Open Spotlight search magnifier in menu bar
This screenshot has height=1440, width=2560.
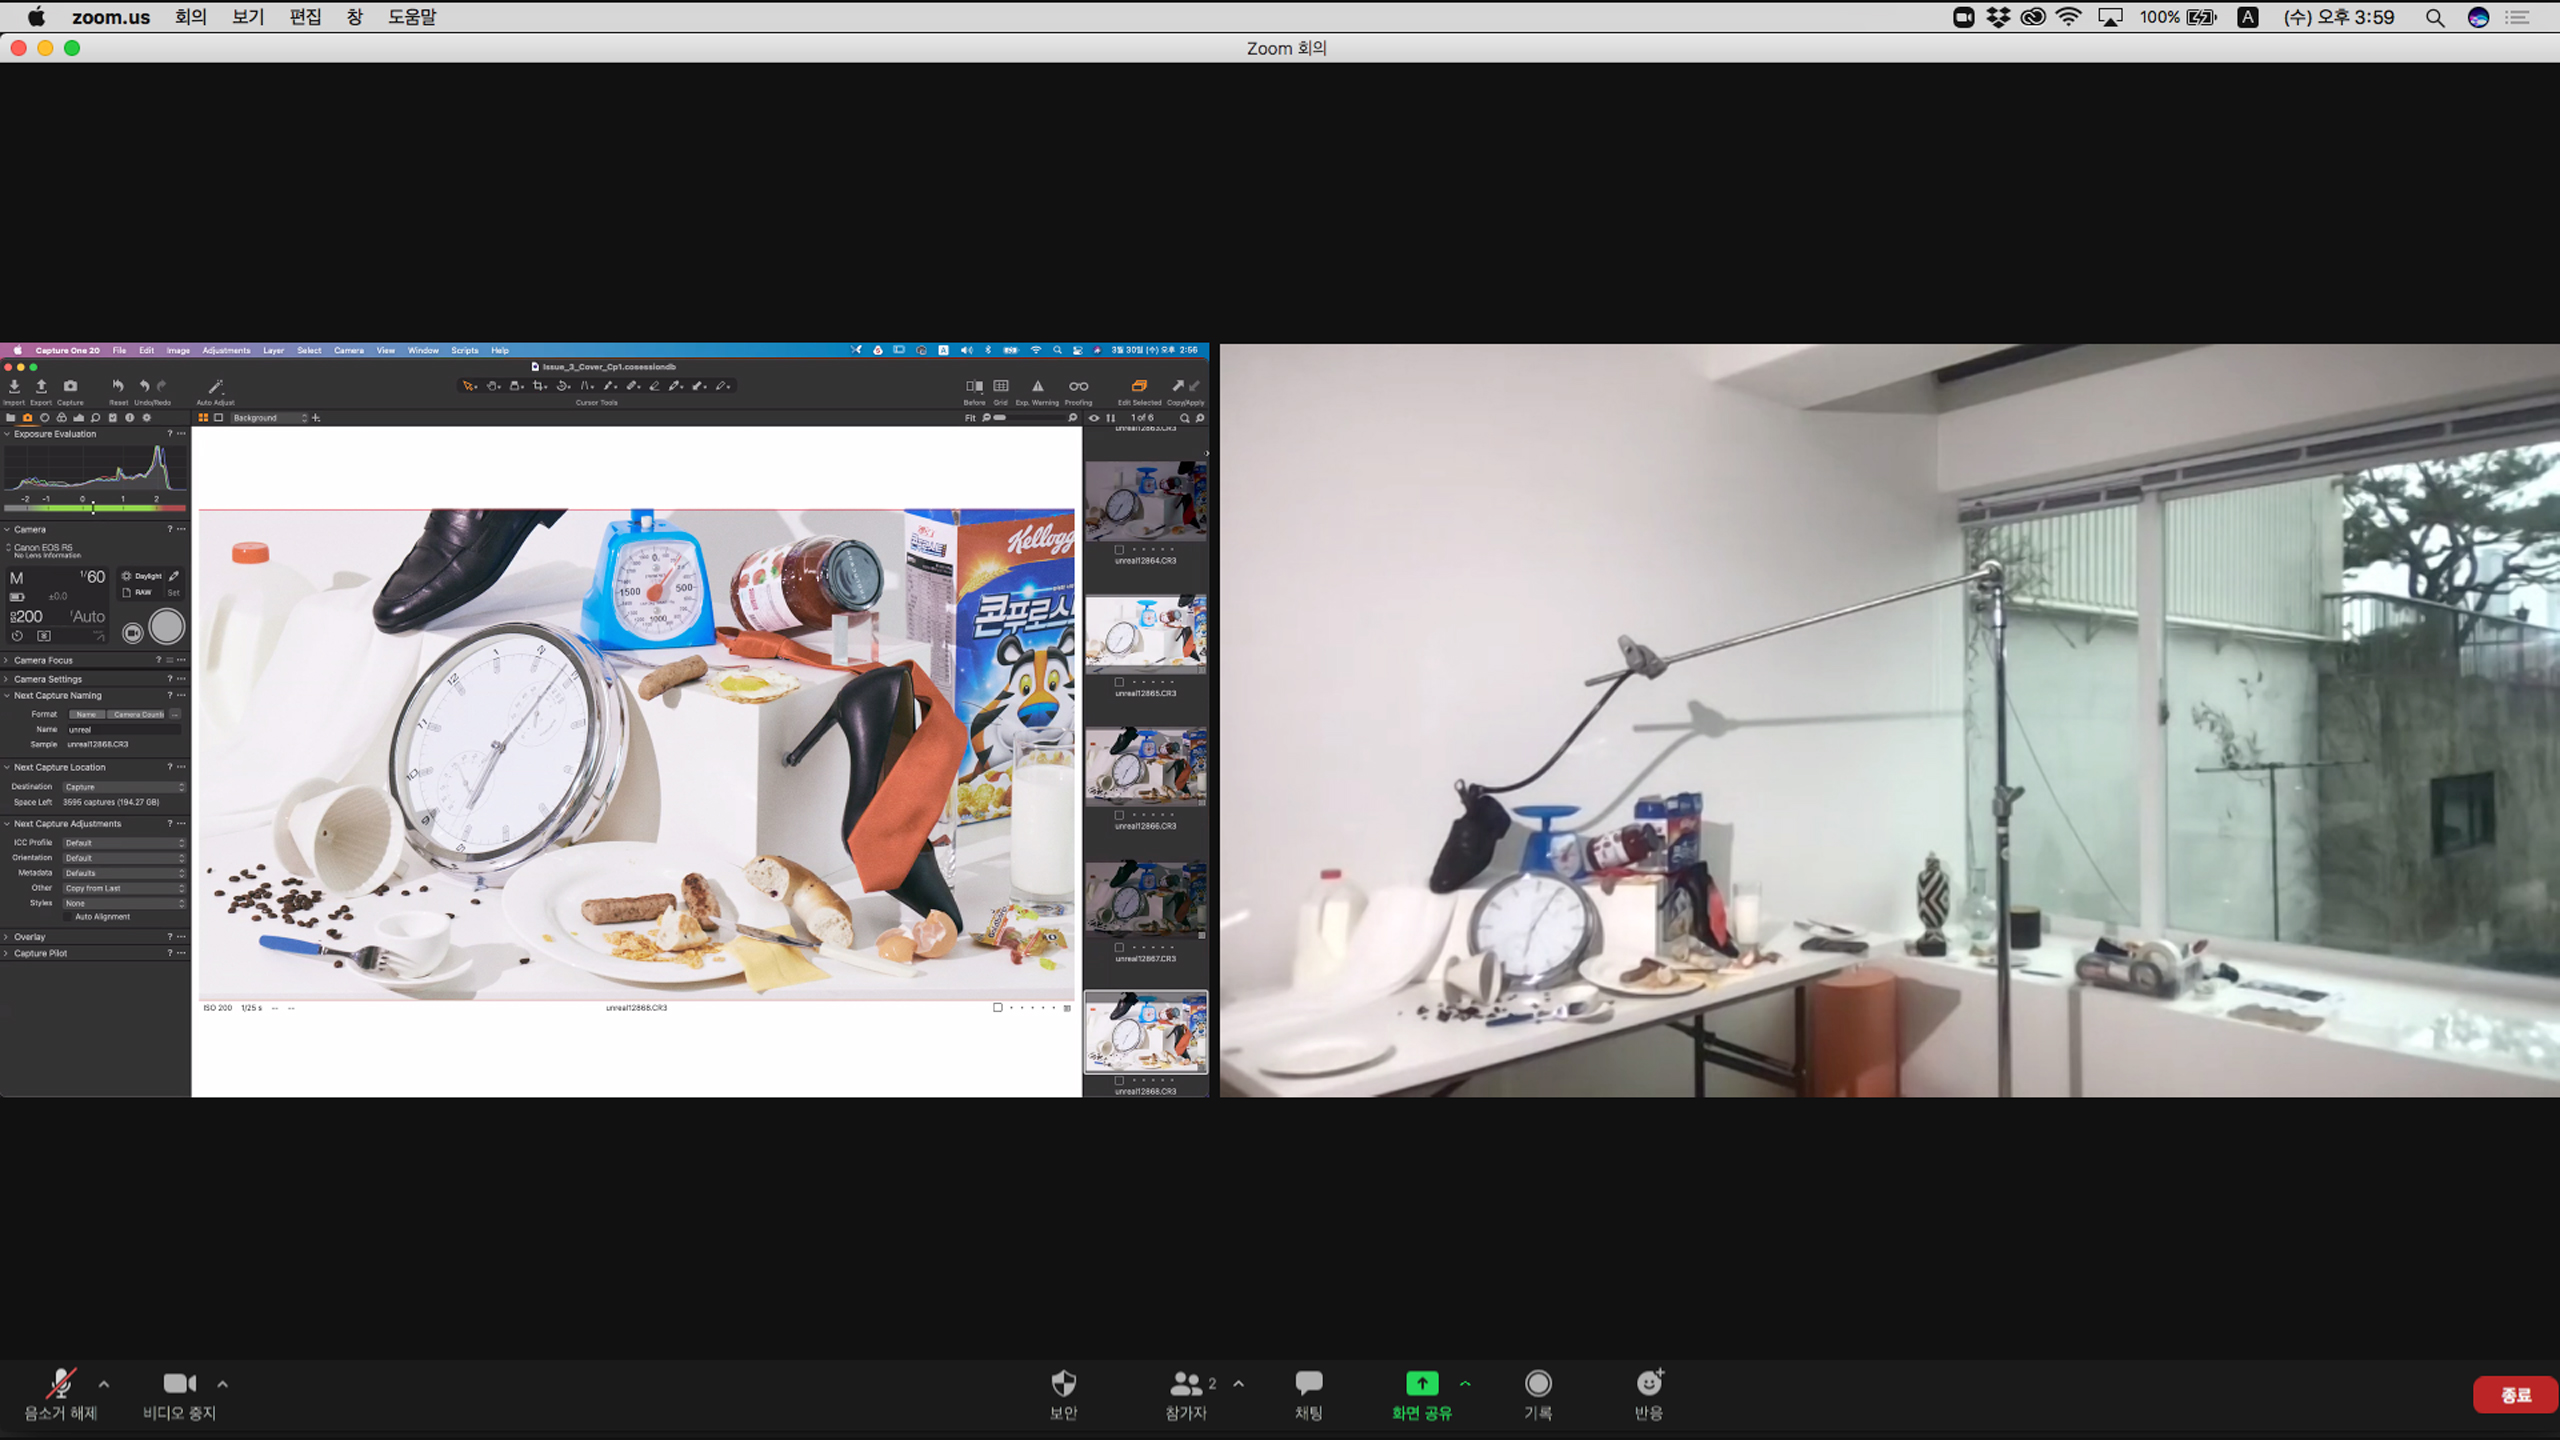tap(2434, 17)
